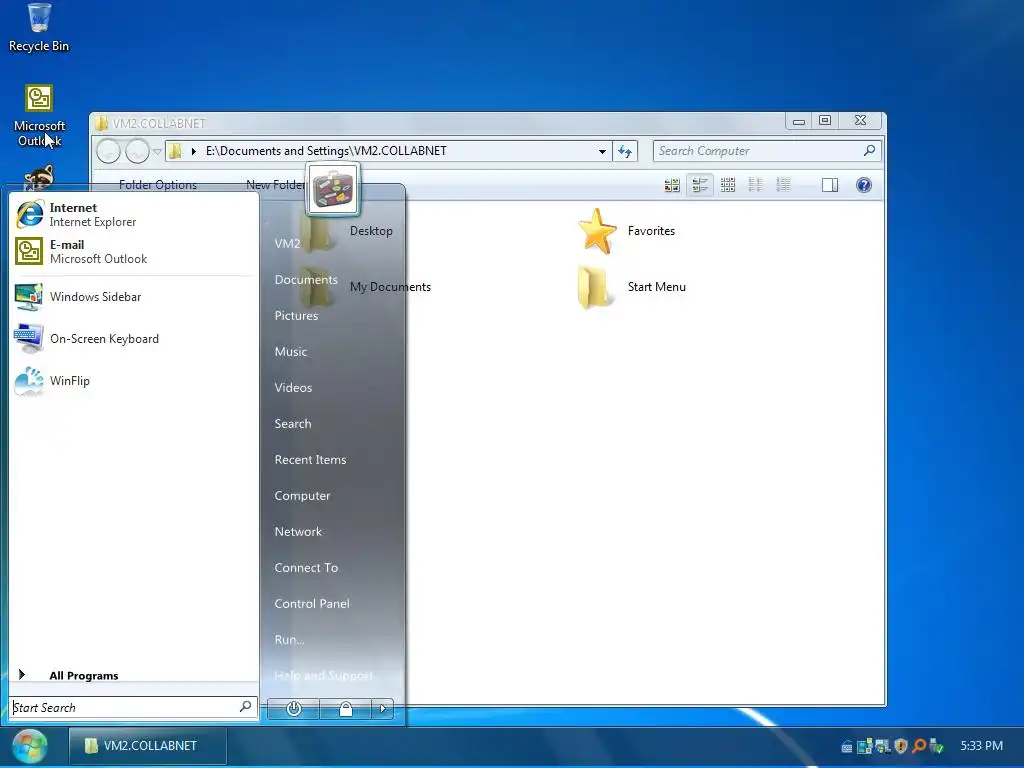The width and height of the screenshot is (1024, 768).
Task: Open the Recycle Bin desktop icon
Action: point(39,27)
